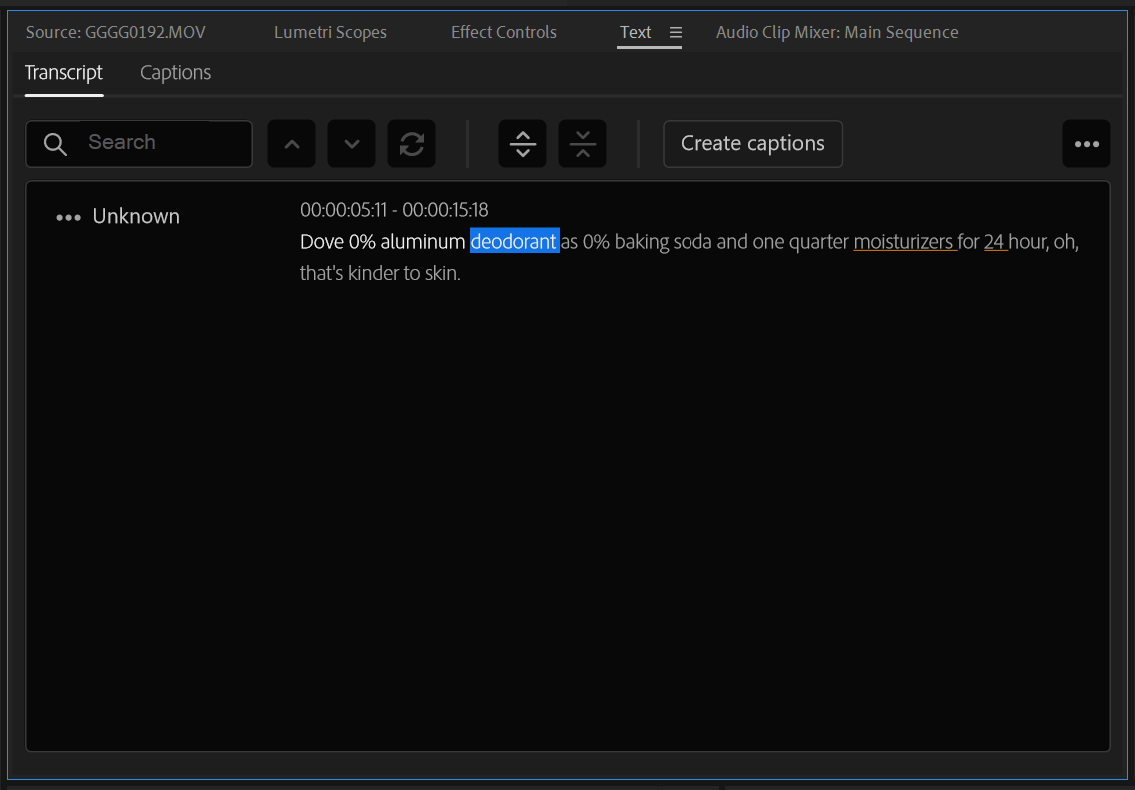Open the Unknown speaker label to rename it
The height and width of the screenshot is (790, 1135).
point(136,216)
